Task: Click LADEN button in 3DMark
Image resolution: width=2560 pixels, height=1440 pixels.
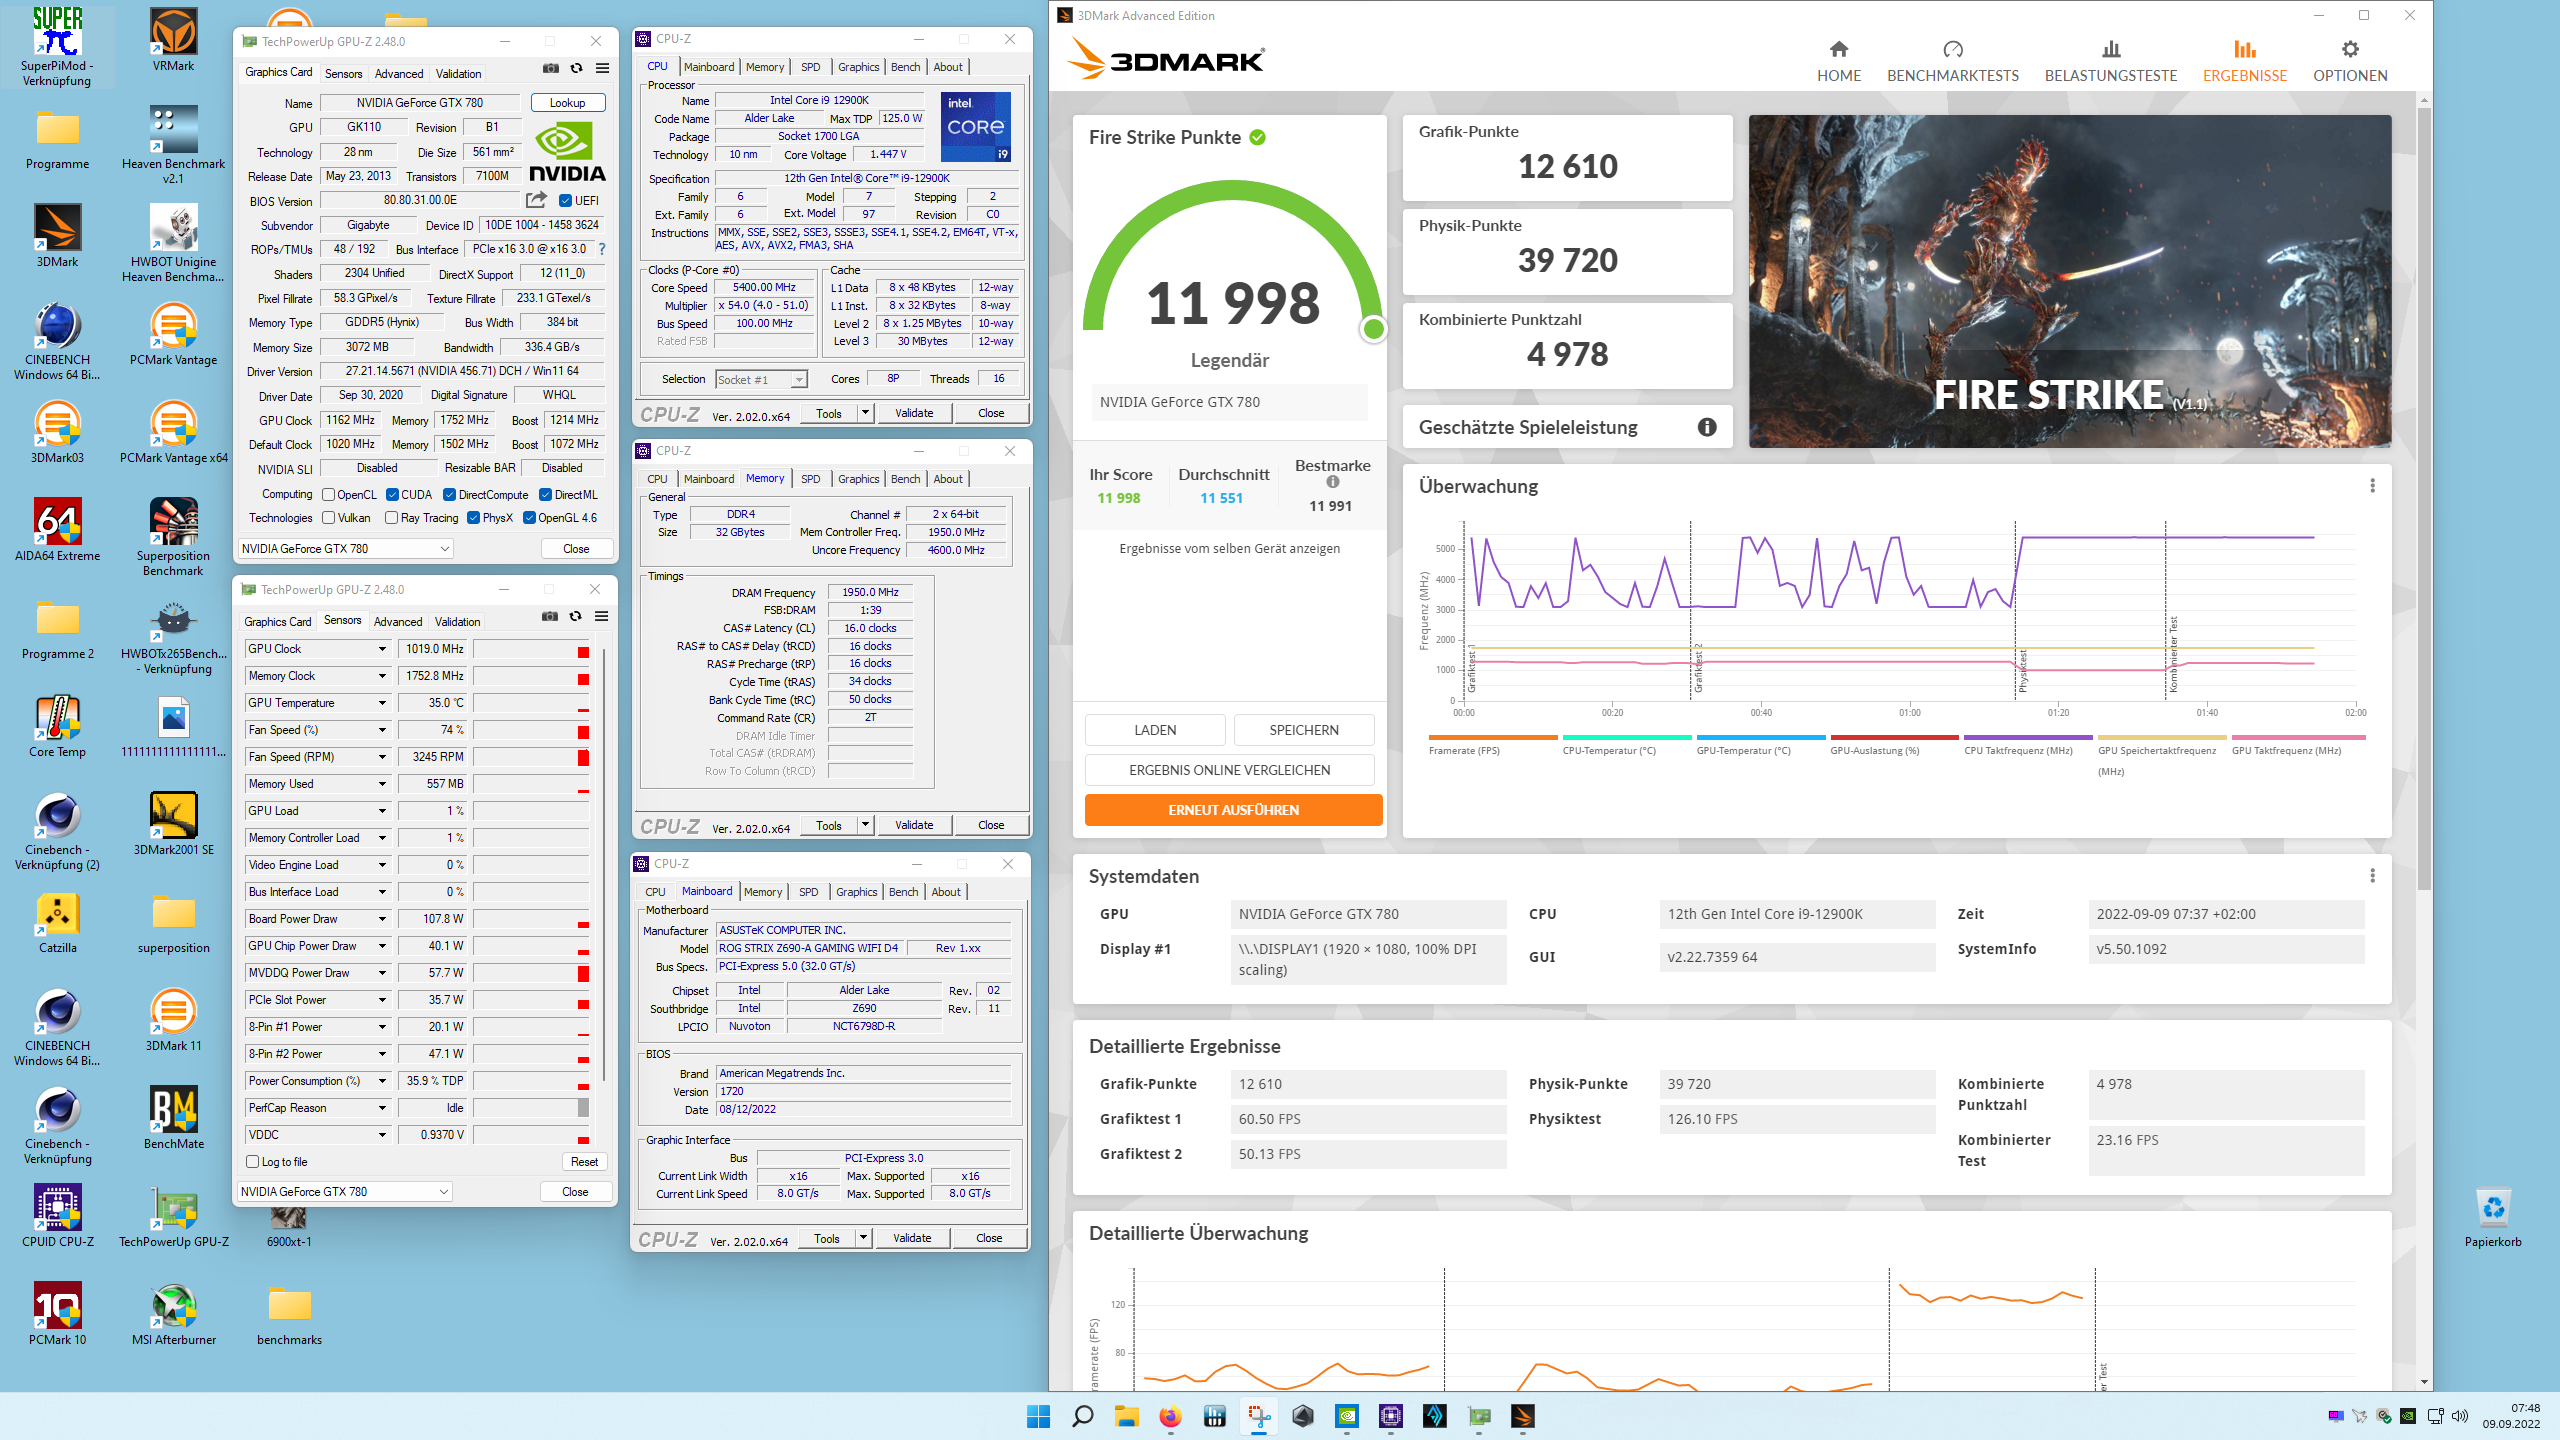Action: 1155,730
